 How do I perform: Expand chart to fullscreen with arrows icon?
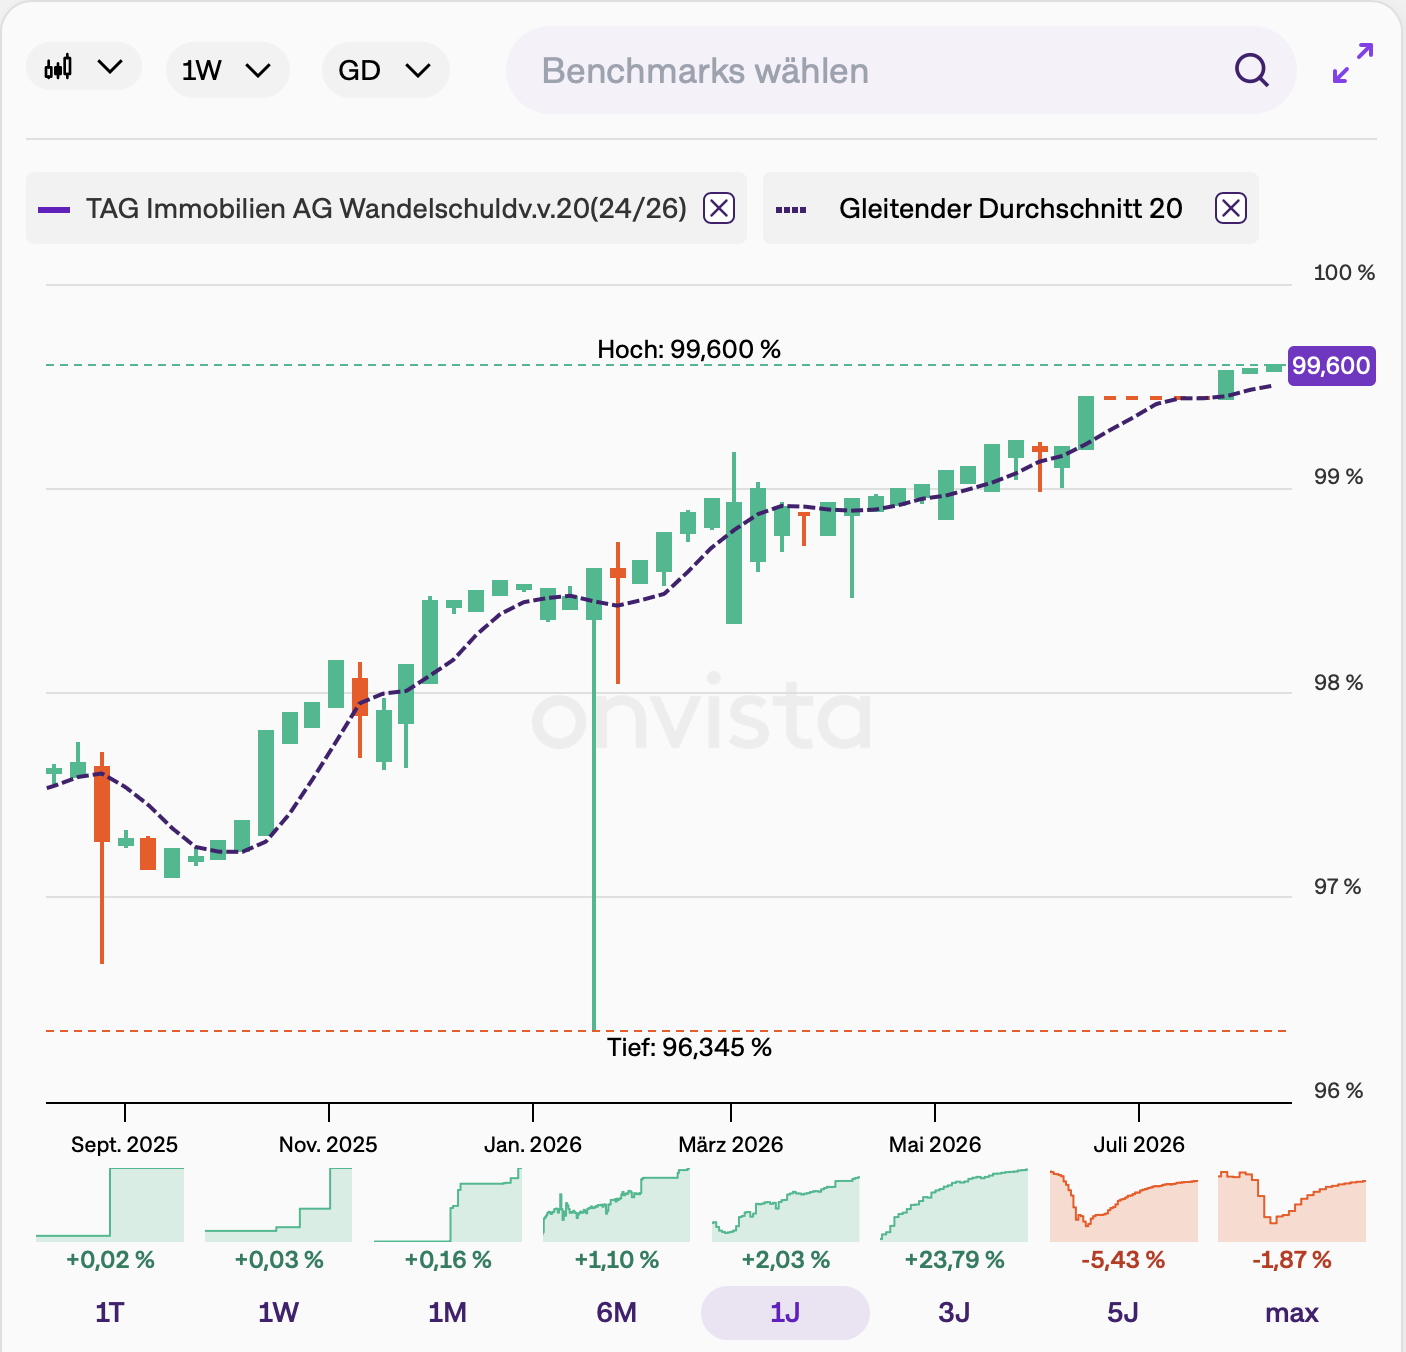point(1353,63)
